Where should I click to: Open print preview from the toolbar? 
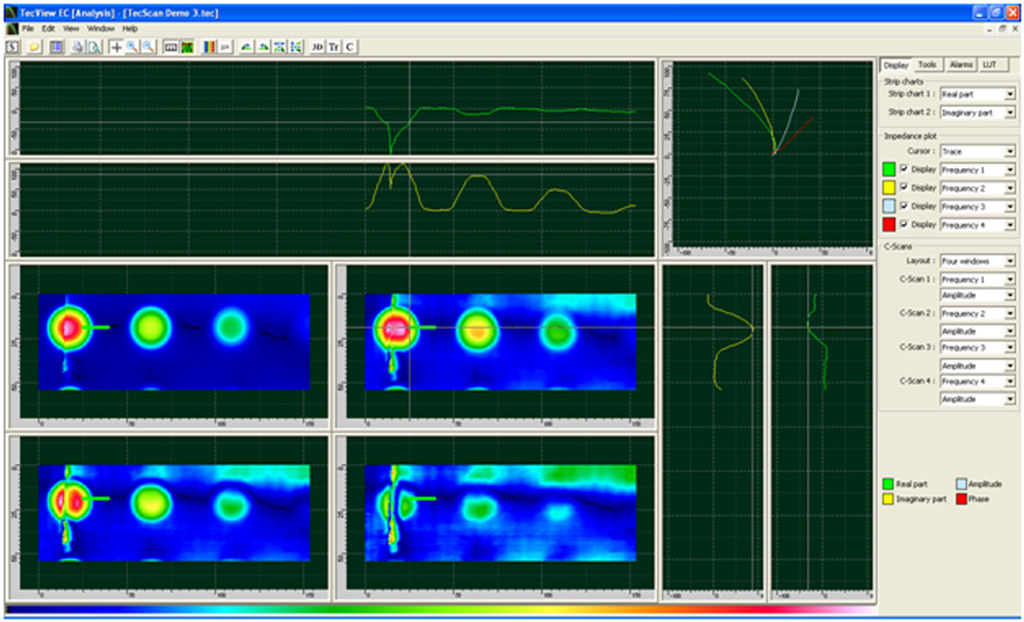[x=95, y=47]
